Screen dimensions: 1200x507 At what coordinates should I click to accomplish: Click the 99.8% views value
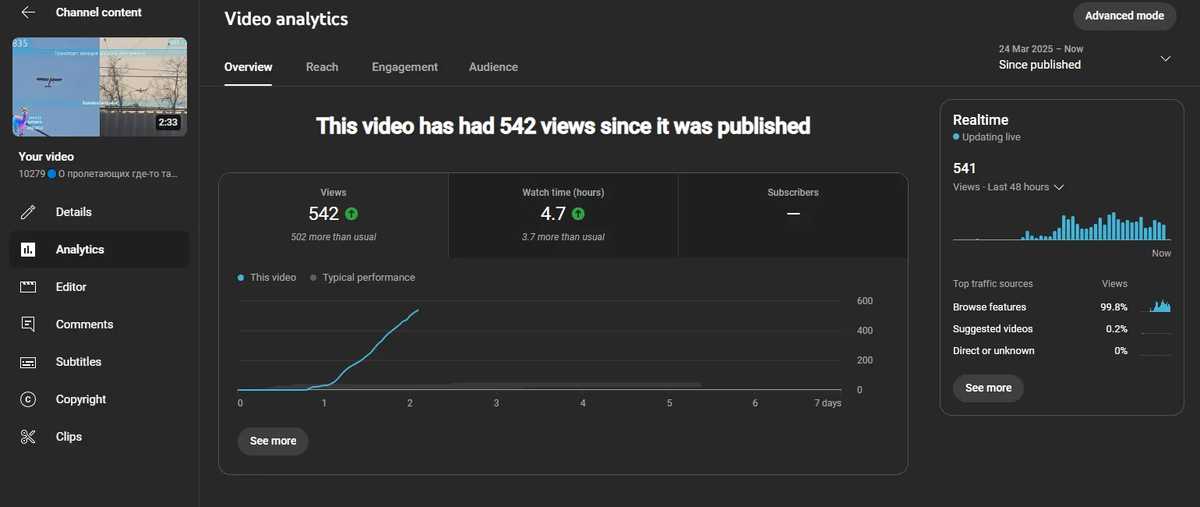click(1114, 307)
